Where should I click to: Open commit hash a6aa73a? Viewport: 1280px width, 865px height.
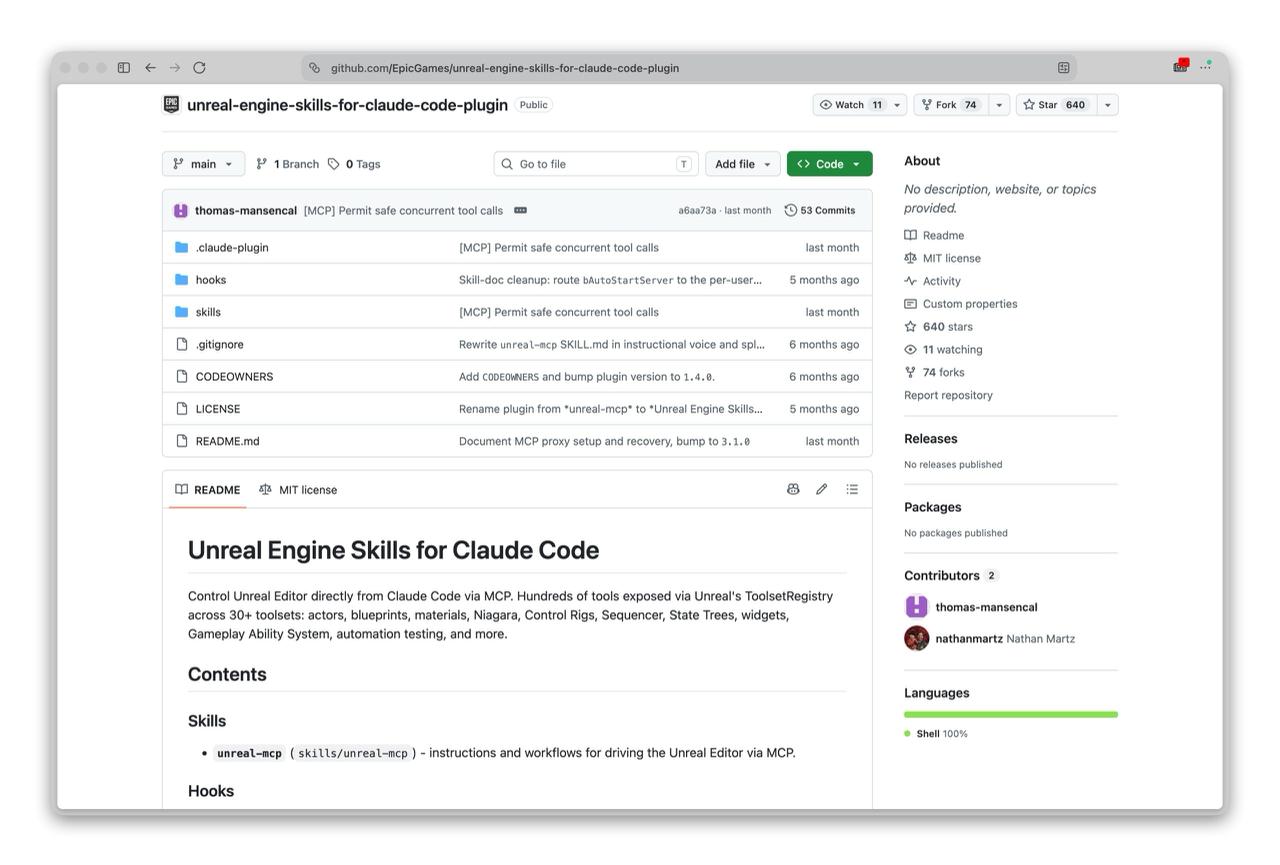pos(697,210)
